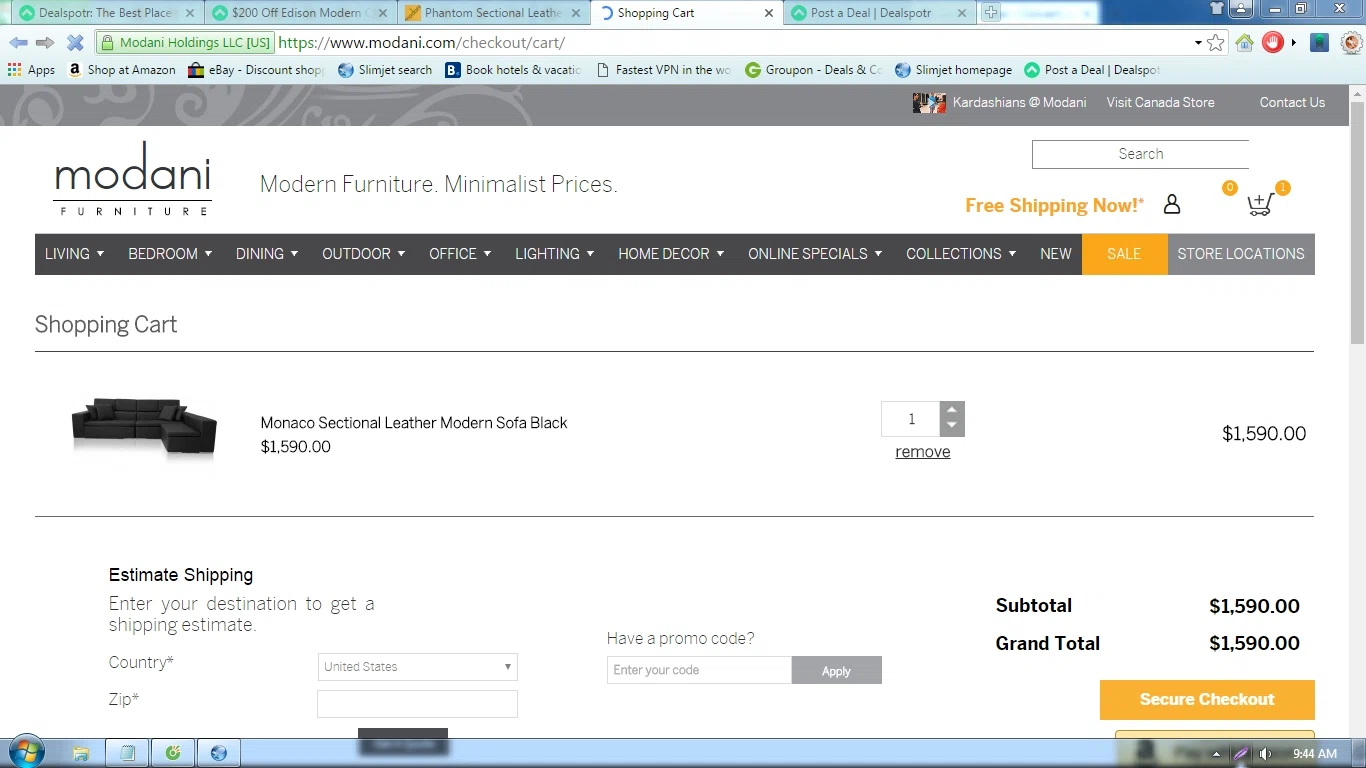Expand the DINING menu

click(x=267, y=254)
